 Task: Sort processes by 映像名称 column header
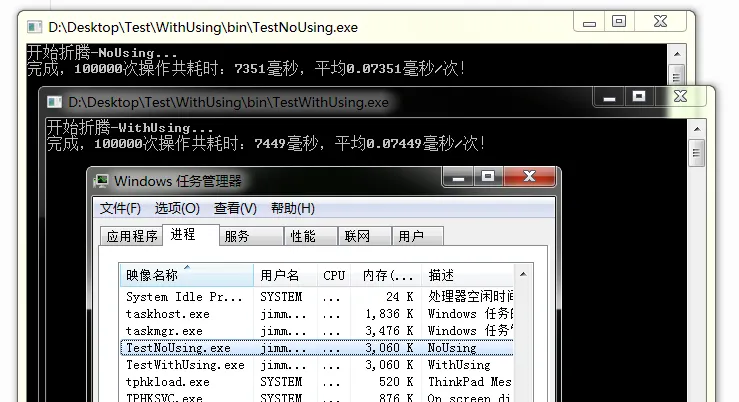187,275
